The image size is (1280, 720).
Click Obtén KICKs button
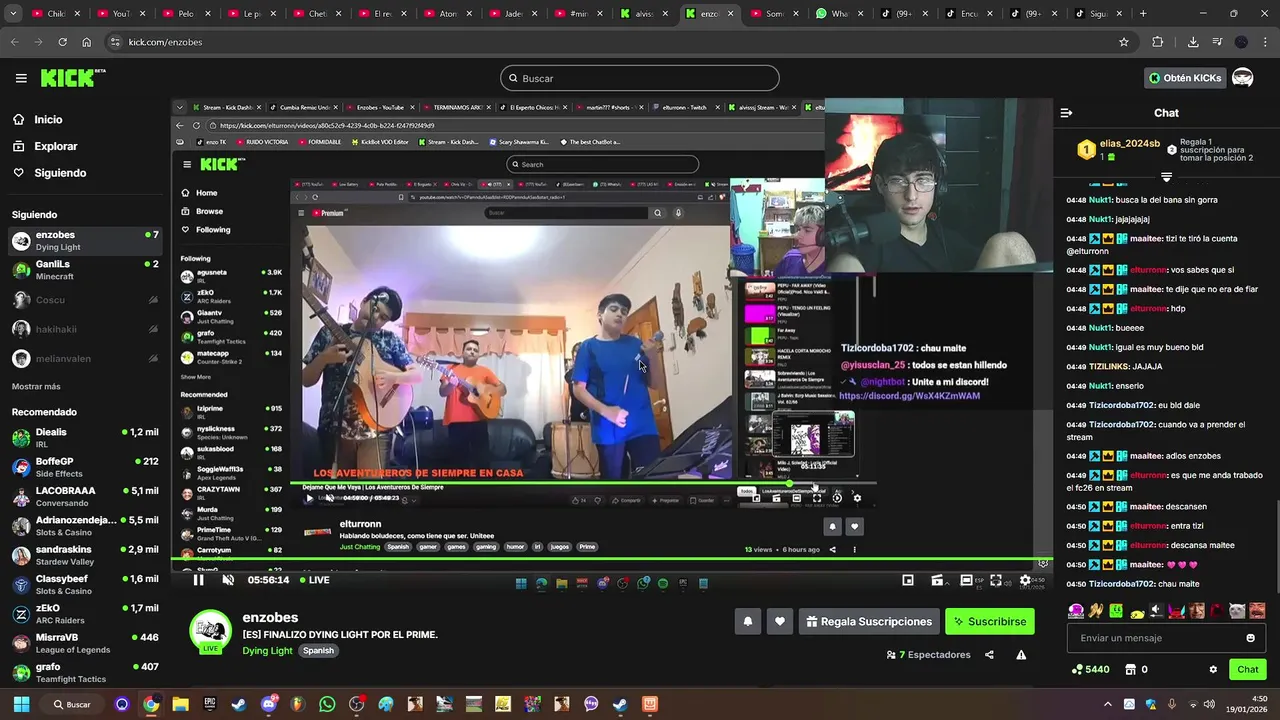1185,78
